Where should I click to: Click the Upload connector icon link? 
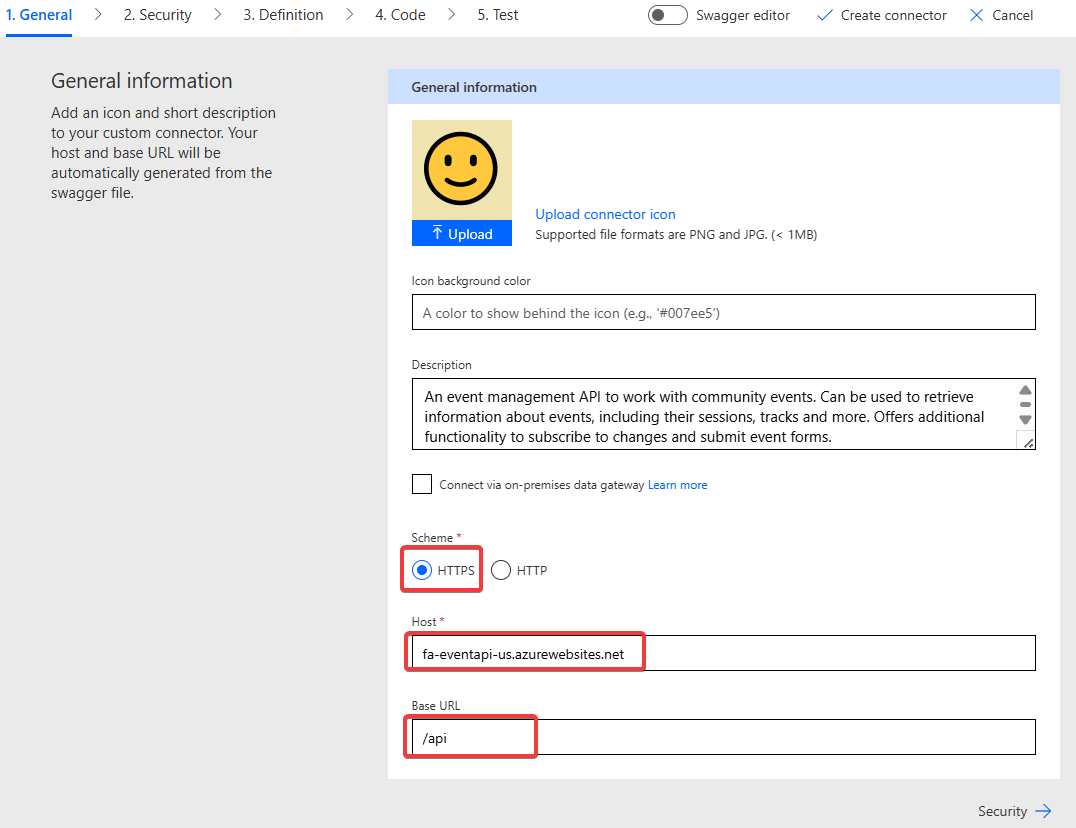click(605, 214)
